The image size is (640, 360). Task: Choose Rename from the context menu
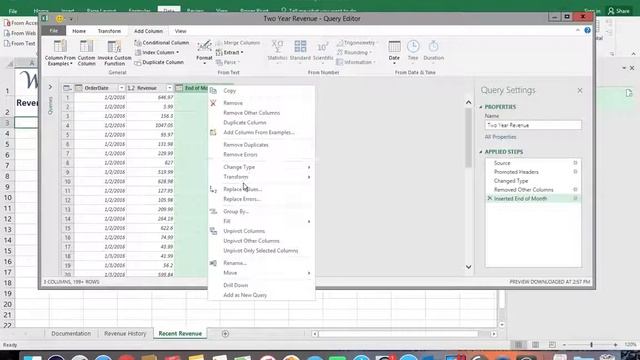tap(235, 263)
